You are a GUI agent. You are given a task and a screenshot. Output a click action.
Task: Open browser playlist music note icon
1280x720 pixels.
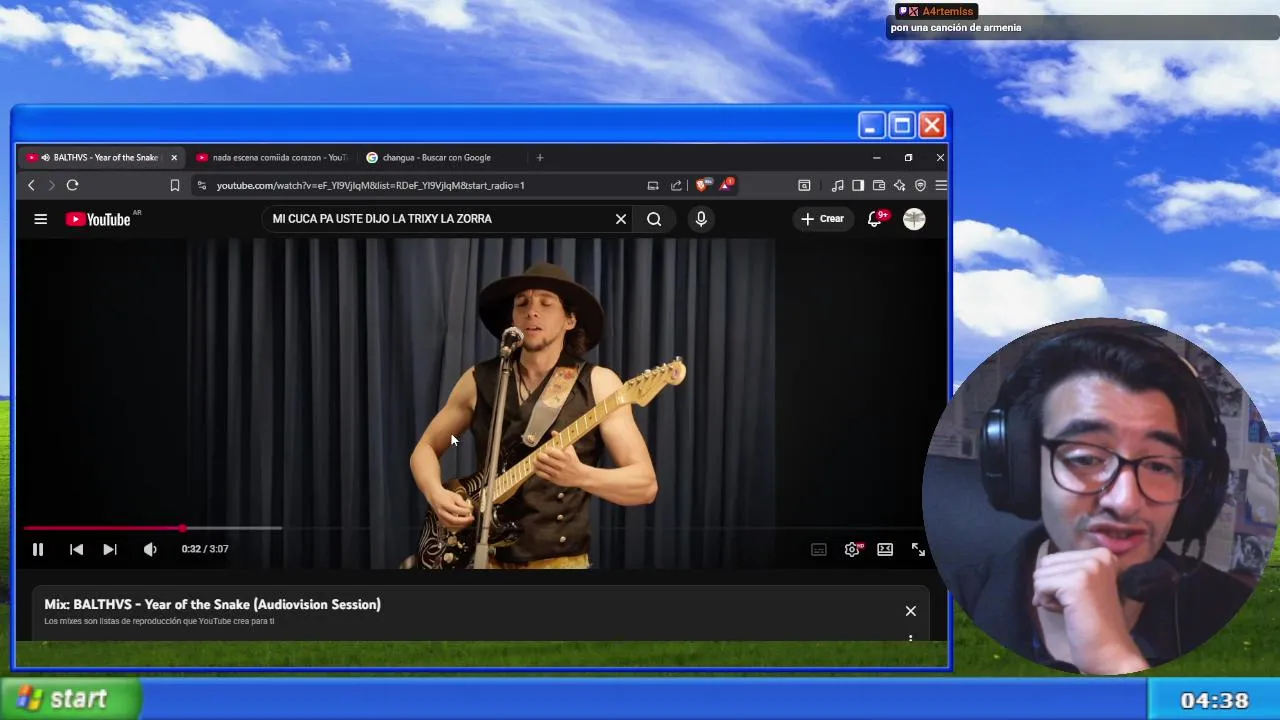click(x=838, y=185)
